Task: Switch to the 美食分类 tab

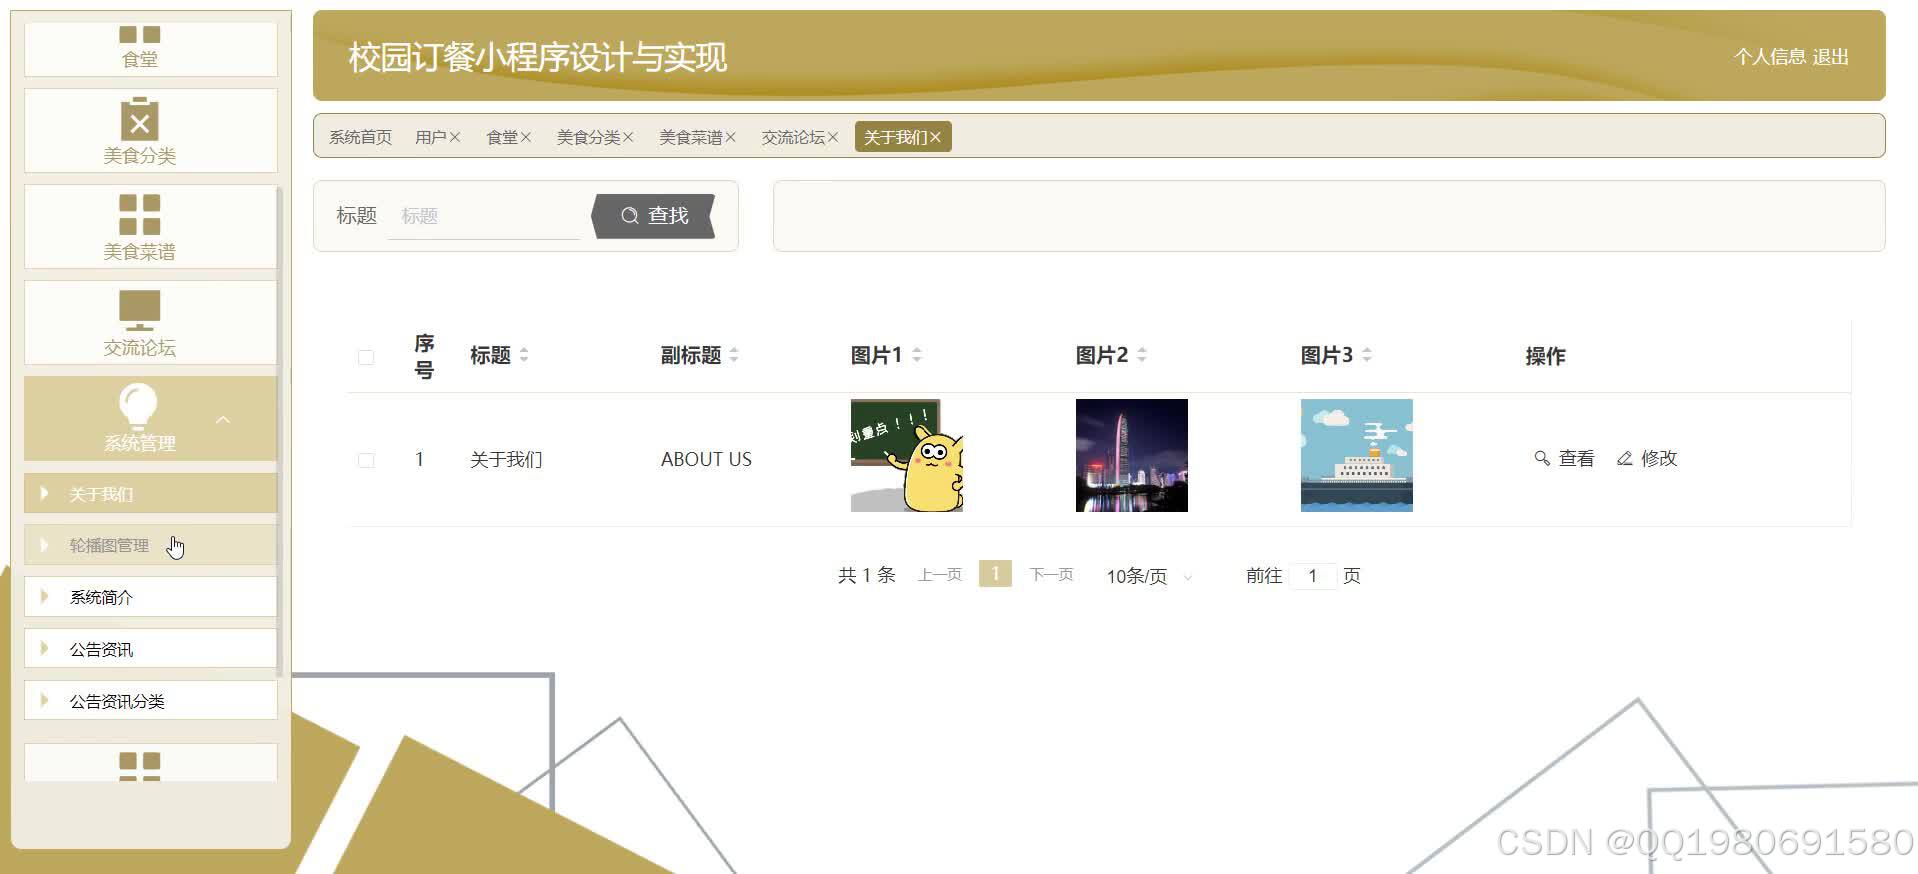Action: (x=588, y=138)
